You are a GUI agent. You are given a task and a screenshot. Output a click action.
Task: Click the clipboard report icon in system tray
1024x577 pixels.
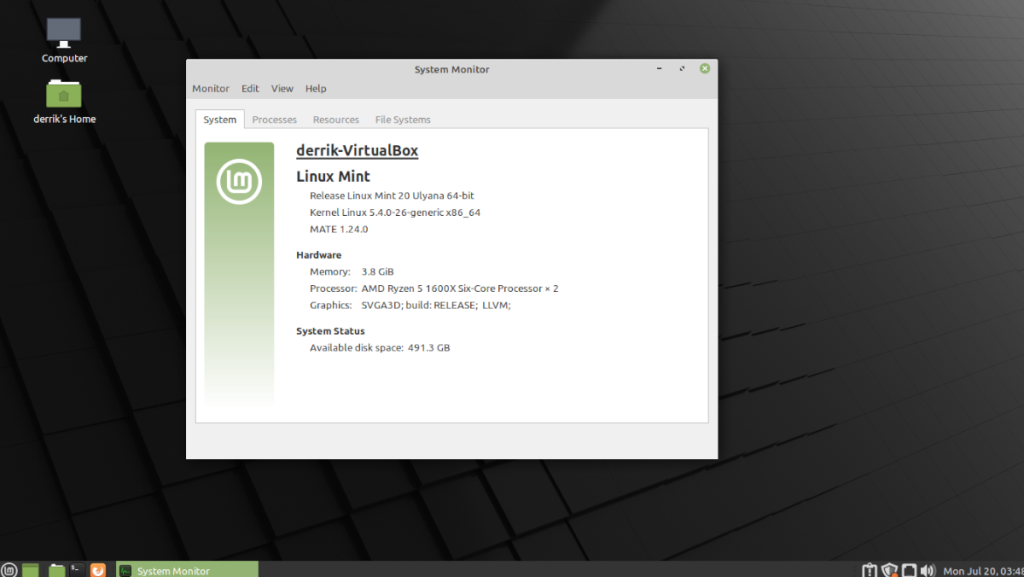[870, 569]
